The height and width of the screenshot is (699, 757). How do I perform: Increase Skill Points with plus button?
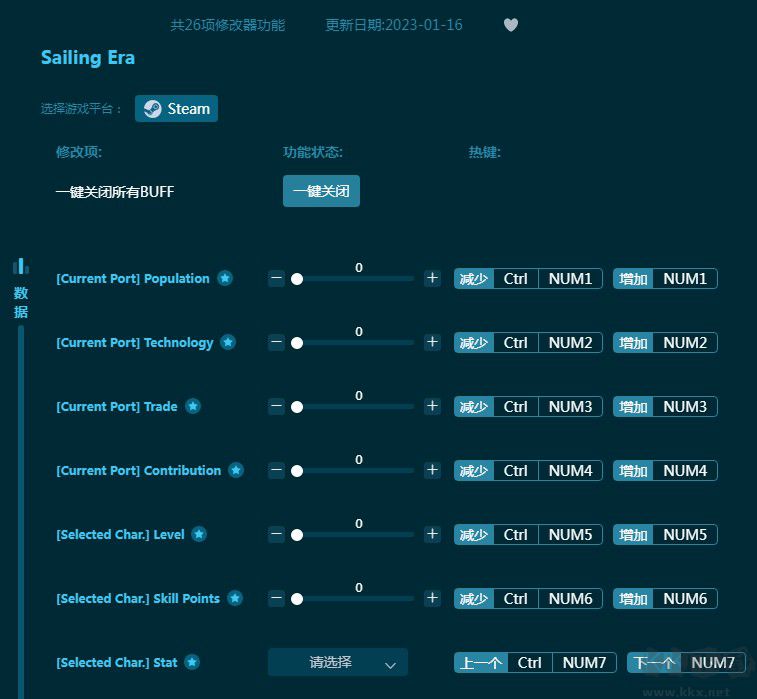point(432,598)
